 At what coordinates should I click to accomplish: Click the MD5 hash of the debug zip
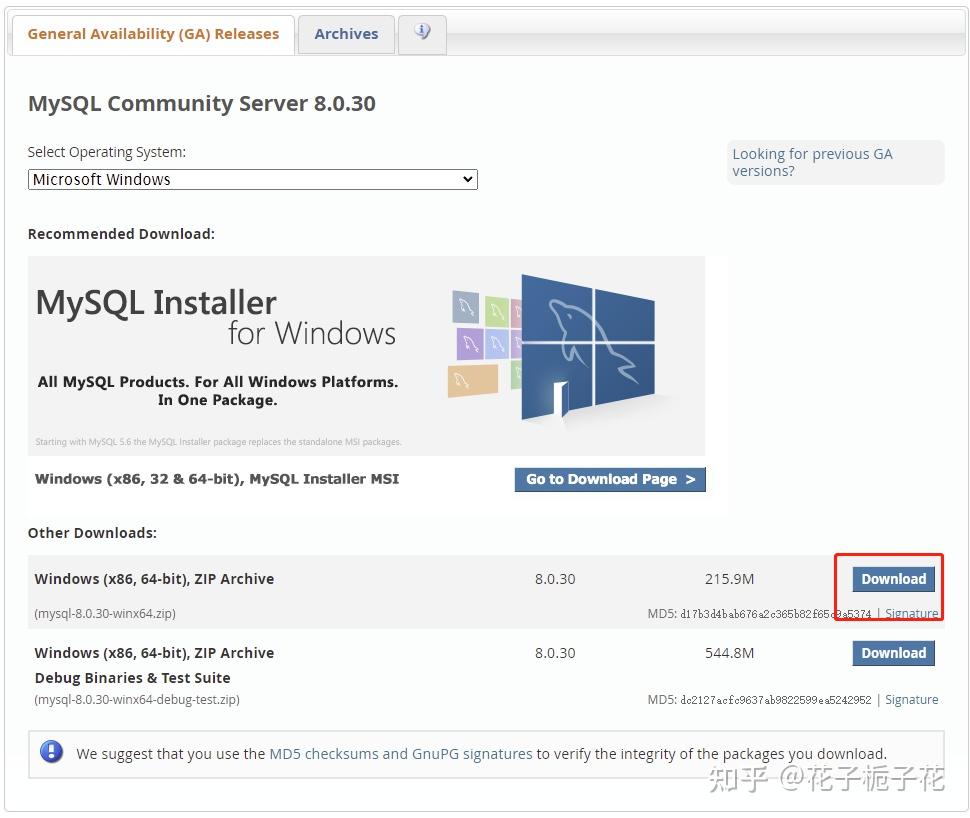(x=776, y=699)
